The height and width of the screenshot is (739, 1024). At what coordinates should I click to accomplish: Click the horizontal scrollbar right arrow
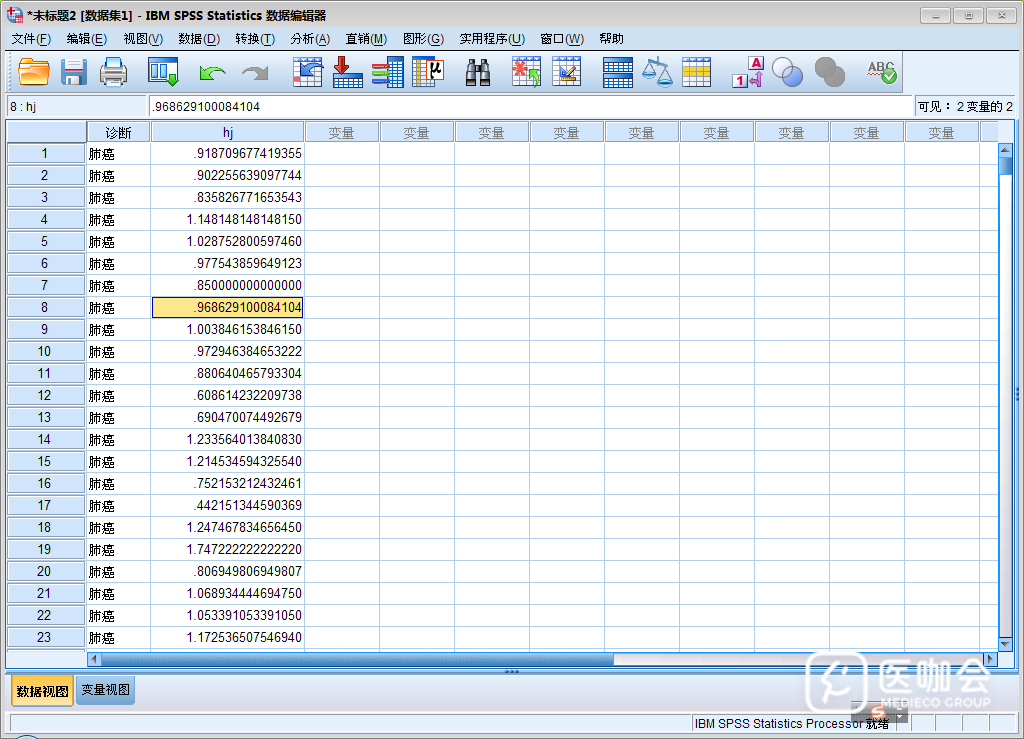990,659
